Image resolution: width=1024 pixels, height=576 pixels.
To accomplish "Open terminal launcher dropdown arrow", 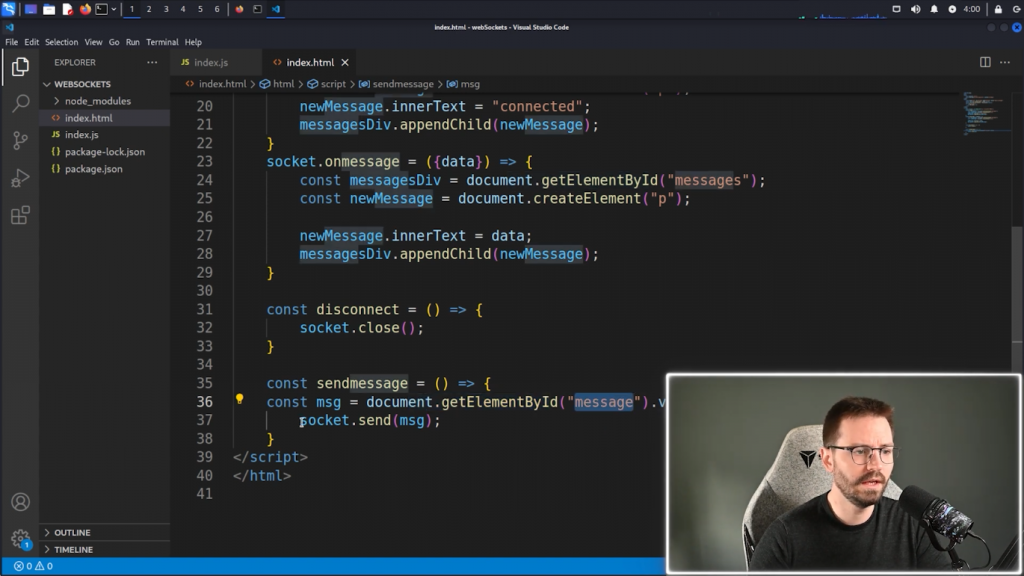I will (114, 9).
